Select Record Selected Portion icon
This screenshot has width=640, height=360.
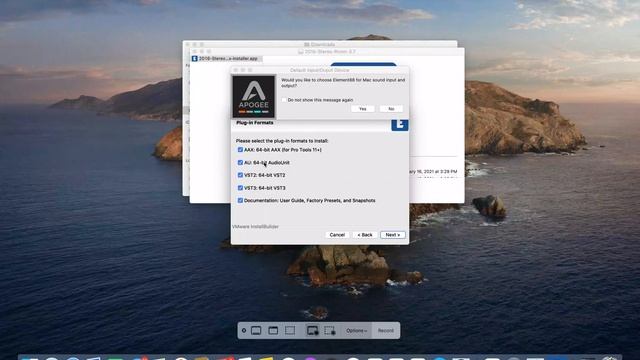click(x=330, y=331)
